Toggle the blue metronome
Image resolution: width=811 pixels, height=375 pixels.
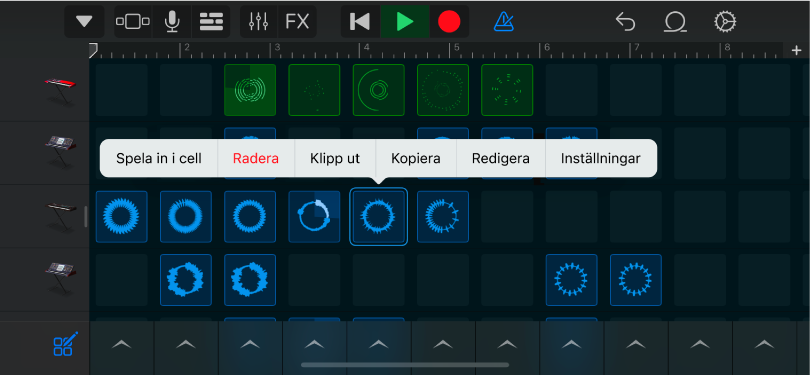pos(503,22)
